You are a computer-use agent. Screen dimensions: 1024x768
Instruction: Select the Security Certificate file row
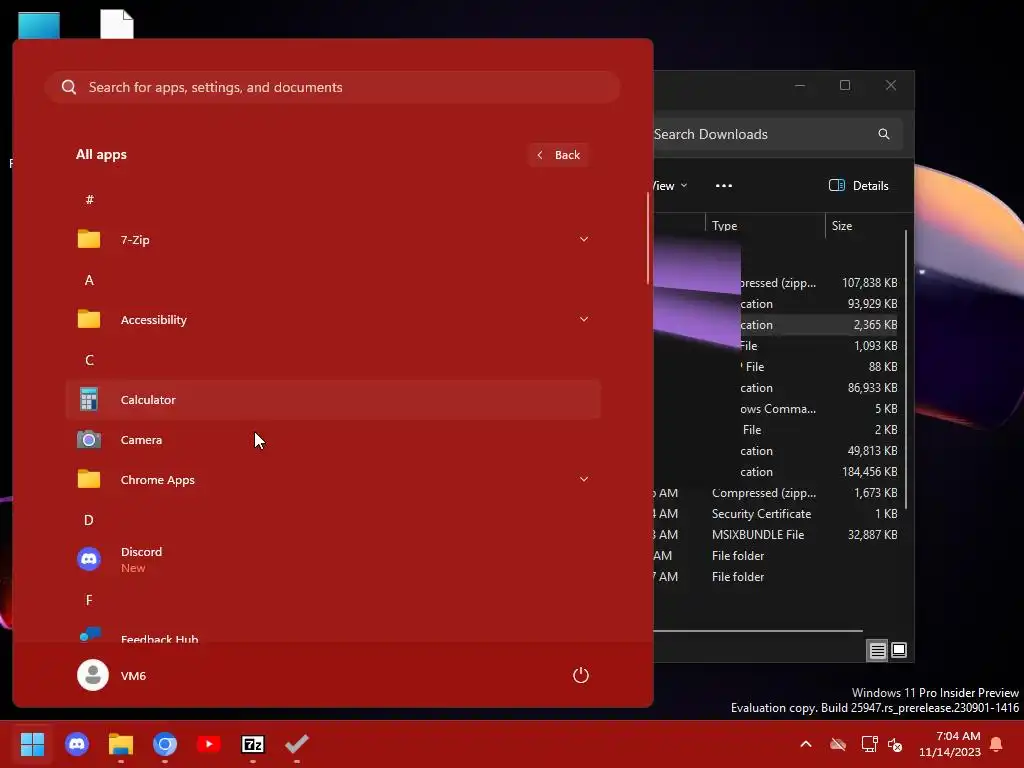point(777,514)
